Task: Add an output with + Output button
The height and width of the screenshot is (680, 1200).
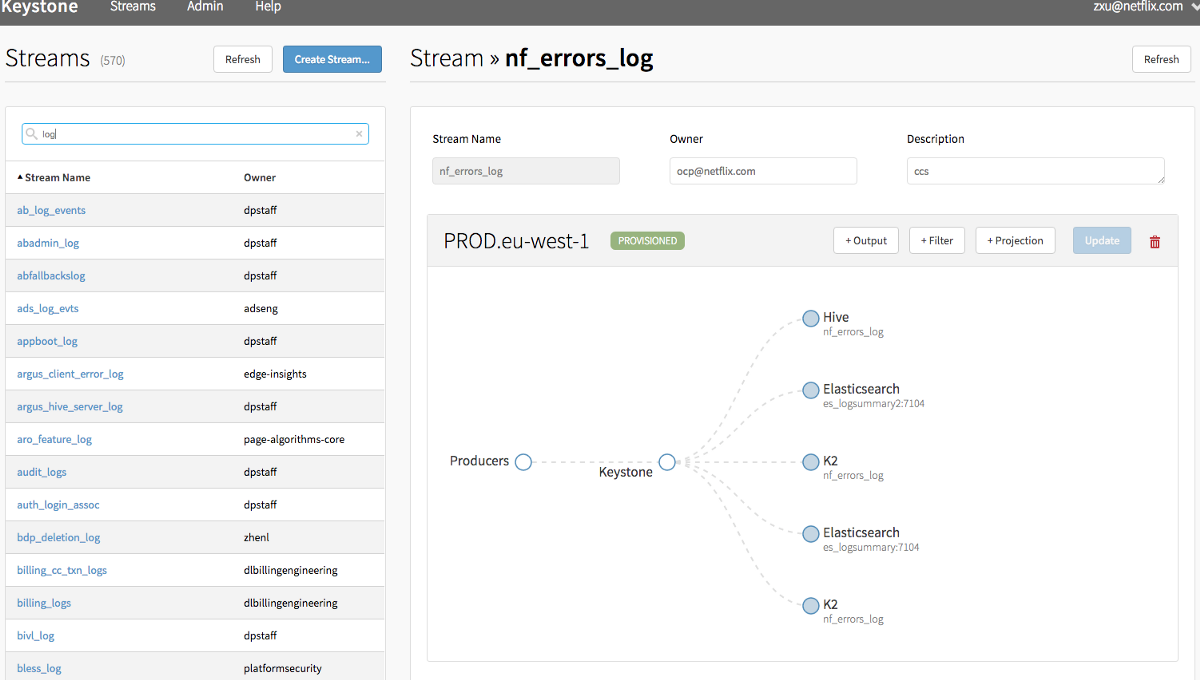Action: tap(866, 241)
